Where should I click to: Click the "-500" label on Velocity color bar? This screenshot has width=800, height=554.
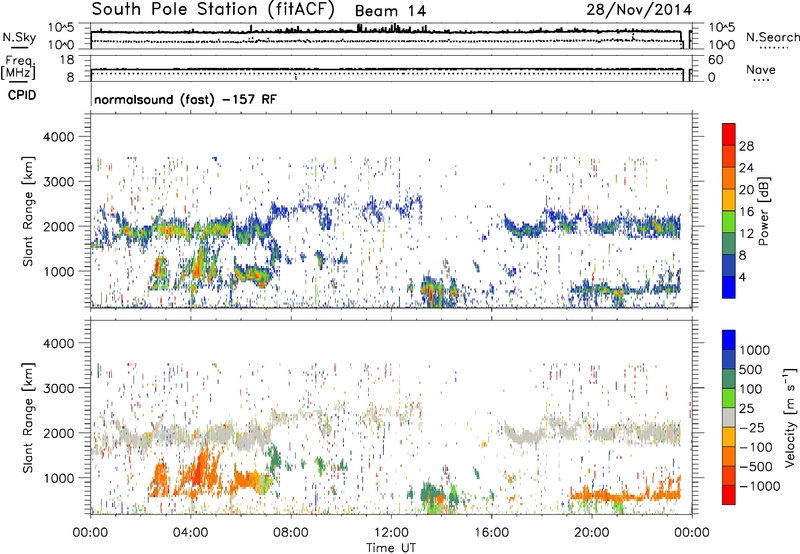756,466
